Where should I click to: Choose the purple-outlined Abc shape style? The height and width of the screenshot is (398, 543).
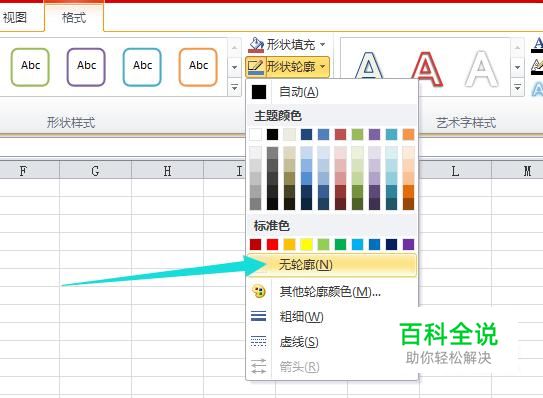coord(86,67)
